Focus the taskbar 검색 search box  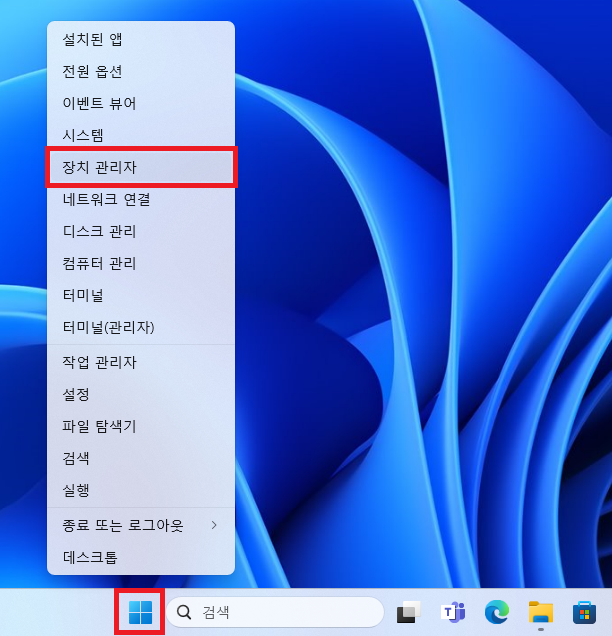click(x=275, y=612)
